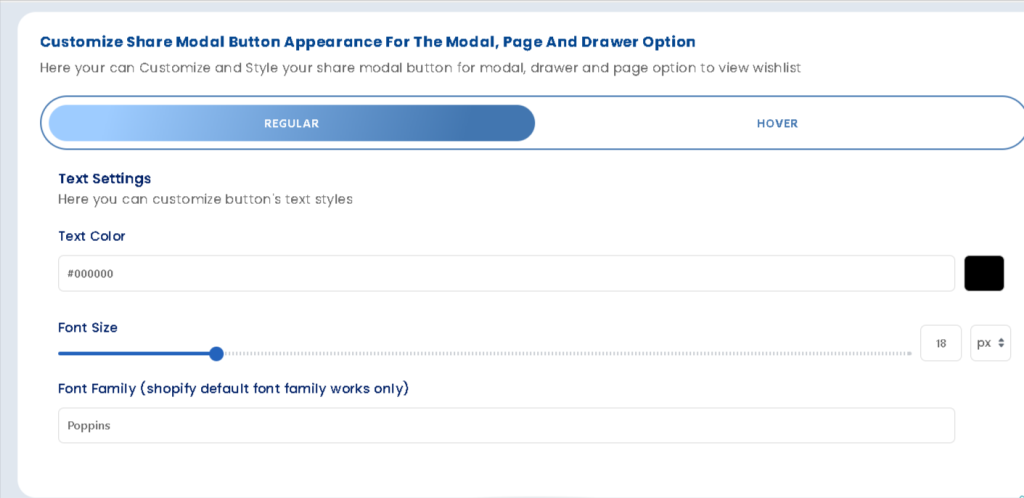This screenshot has width=1024, height=498.
Task: Click the Font Family field containing Poppins
Action: coord(506,425)
